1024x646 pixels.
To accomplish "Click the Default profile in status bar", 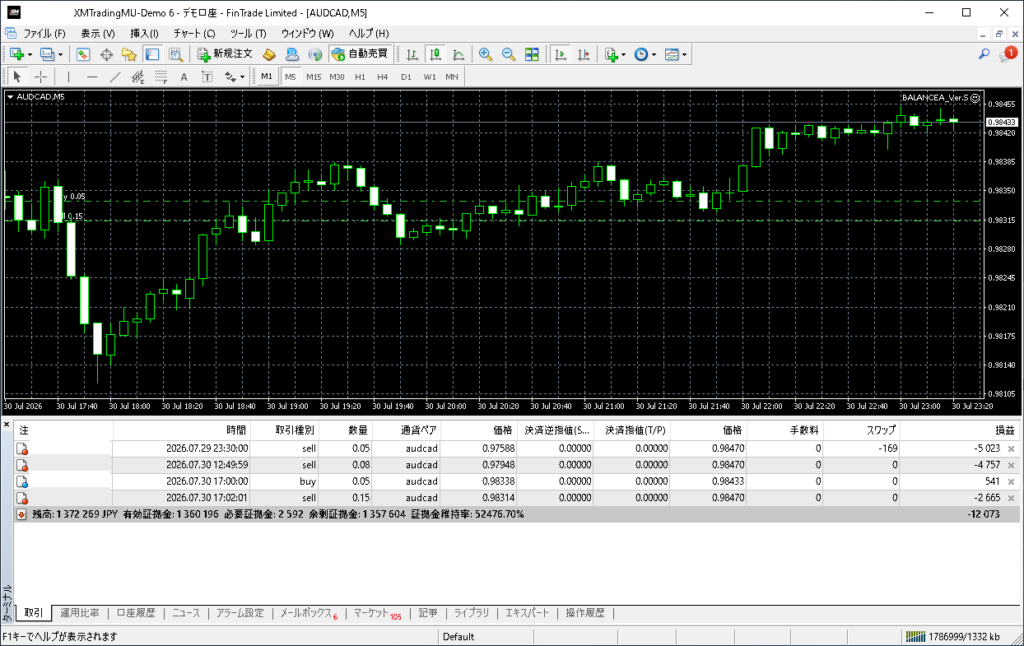I will point(458,636).
